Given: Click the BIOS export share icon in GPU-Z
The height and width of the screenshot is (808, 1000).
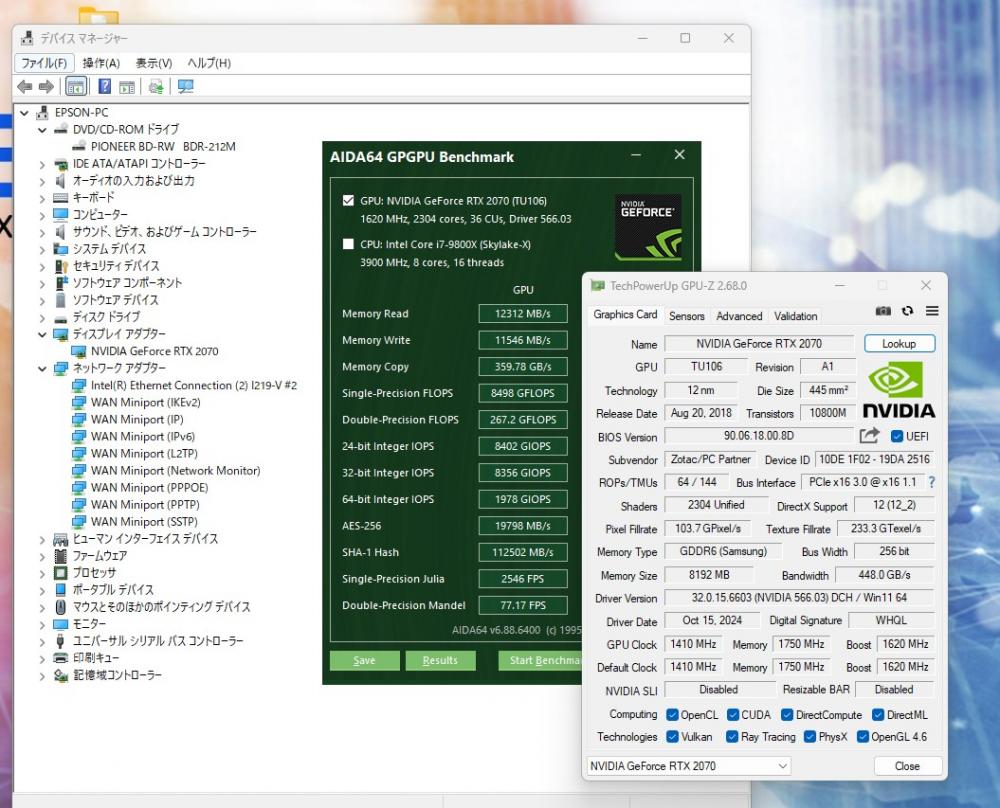Looking at the screenshot, I should (869, 436).
